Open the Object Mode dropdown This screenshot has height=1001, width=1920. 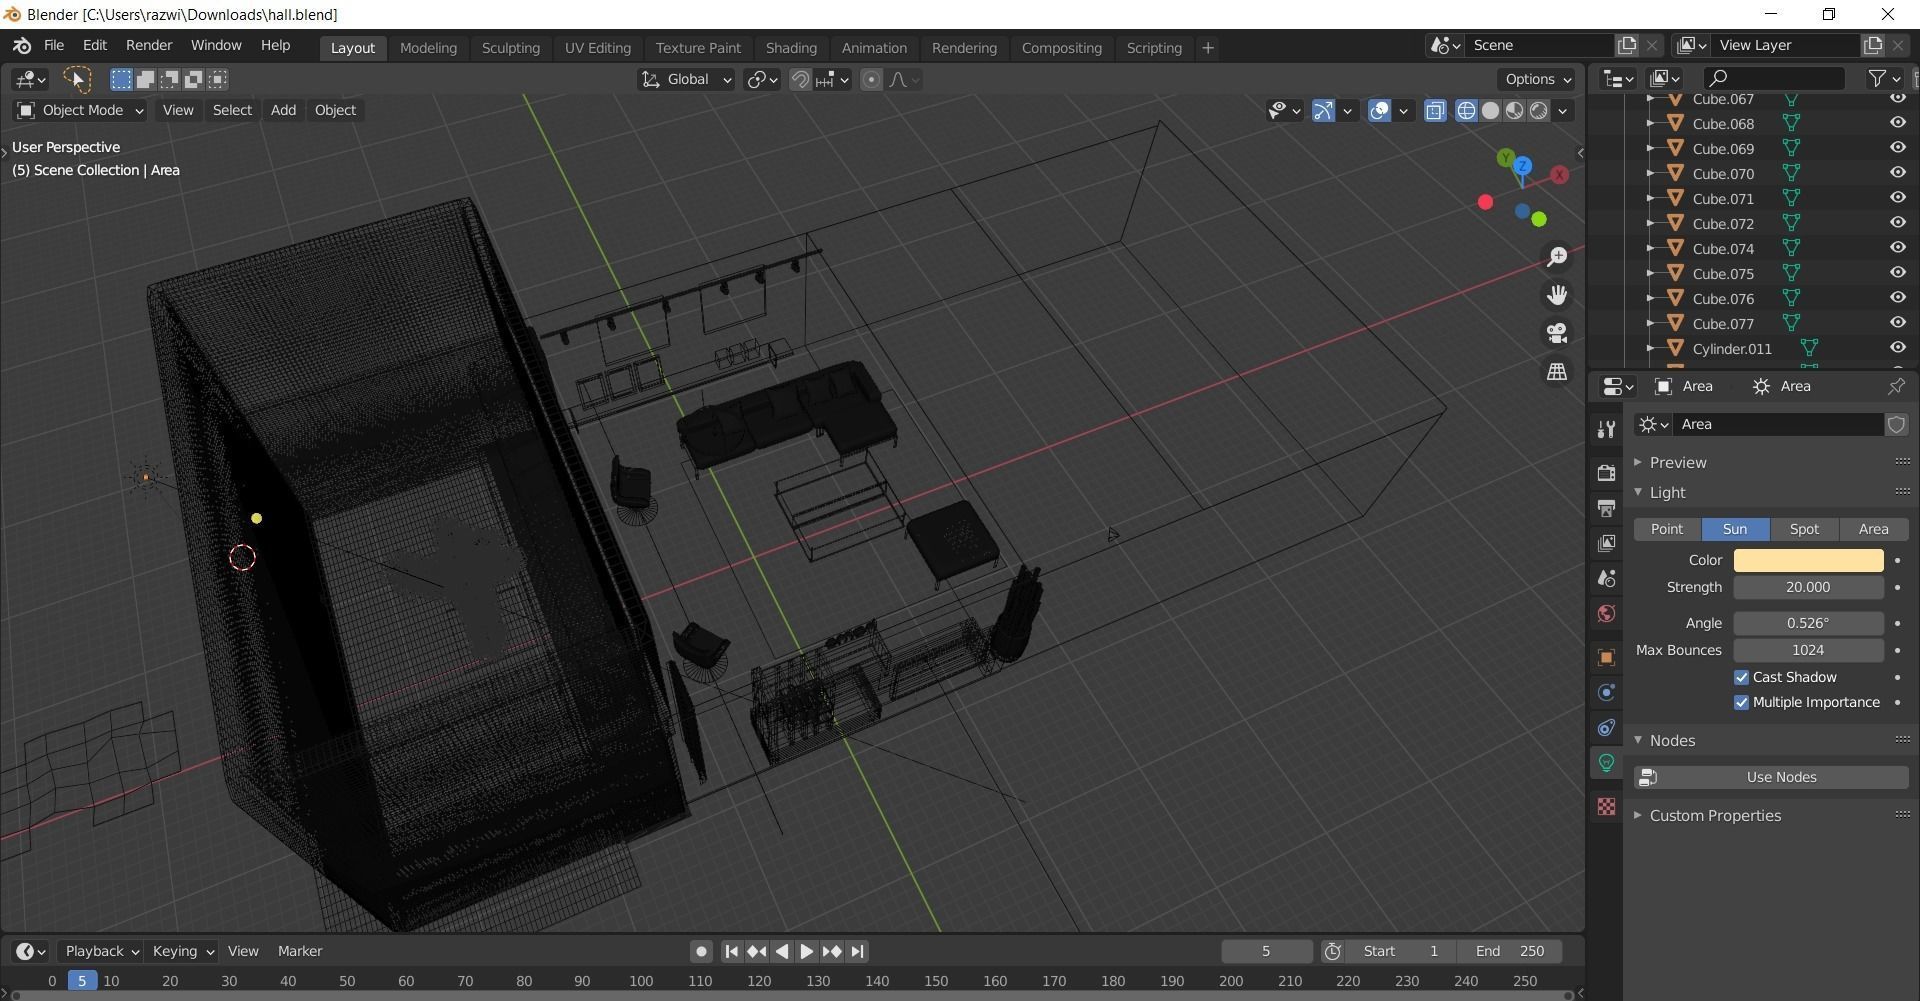tap(81, 110)
